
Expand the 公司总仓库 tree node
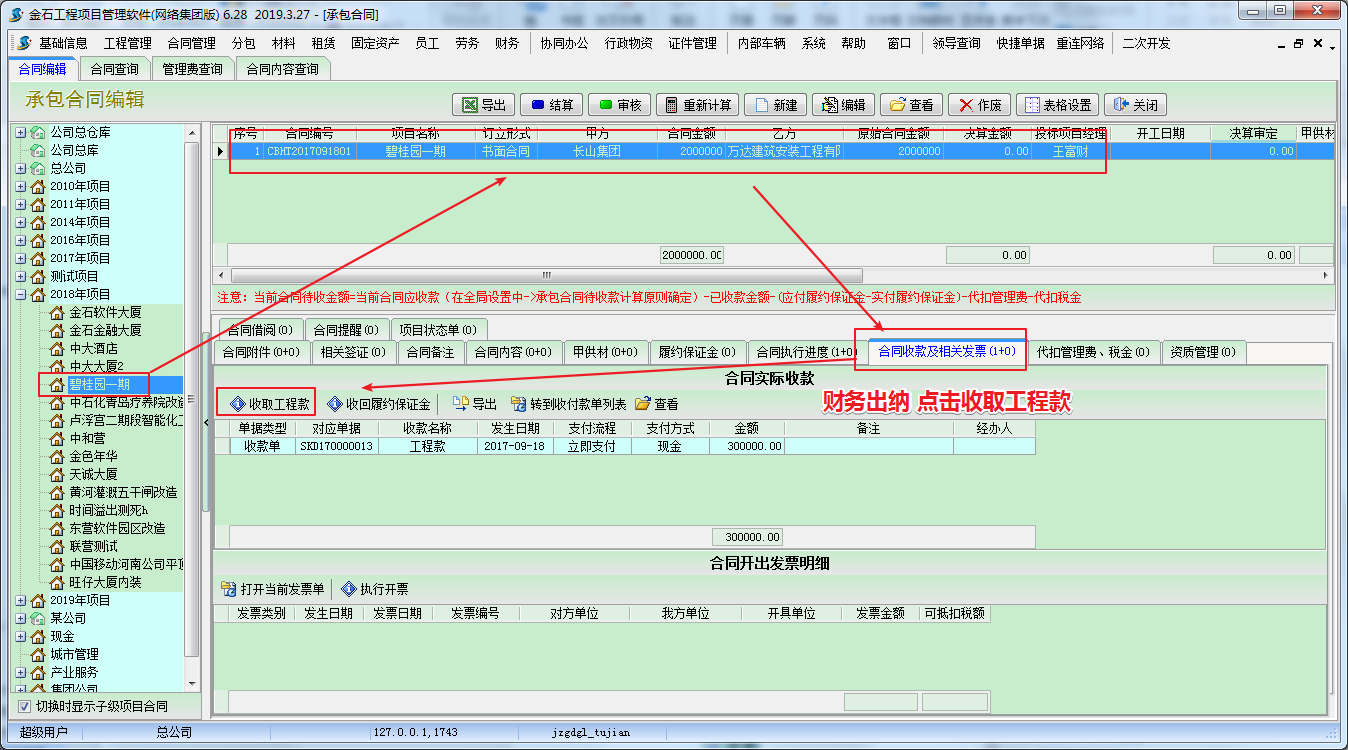point(21,132)
